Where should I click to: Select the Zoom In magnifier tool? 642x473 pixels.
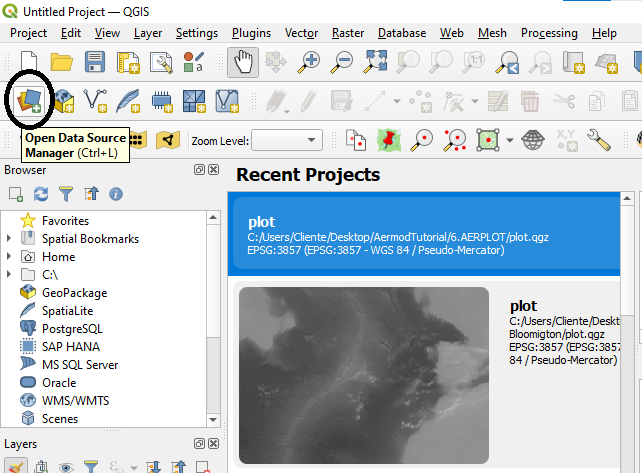click(308, 62)
